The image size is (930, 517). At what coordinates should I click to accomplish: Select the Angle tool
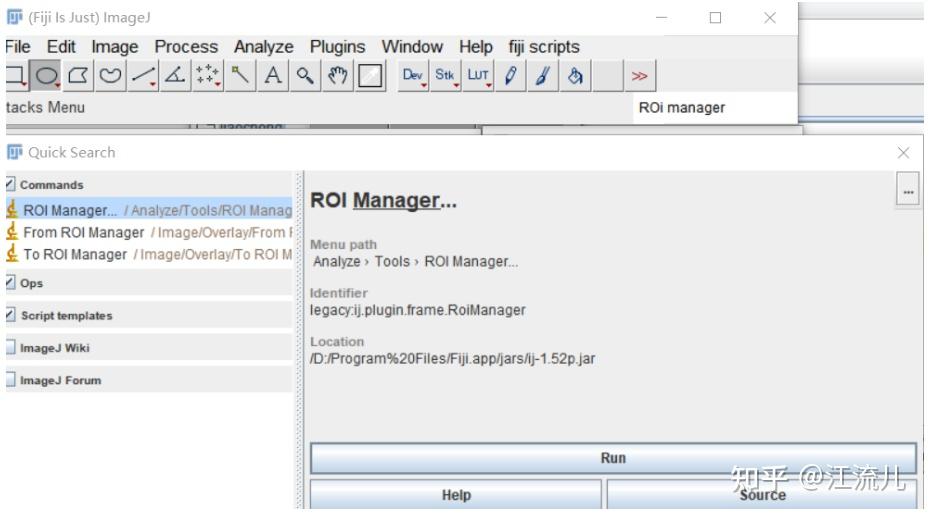[x=175, y=76]
